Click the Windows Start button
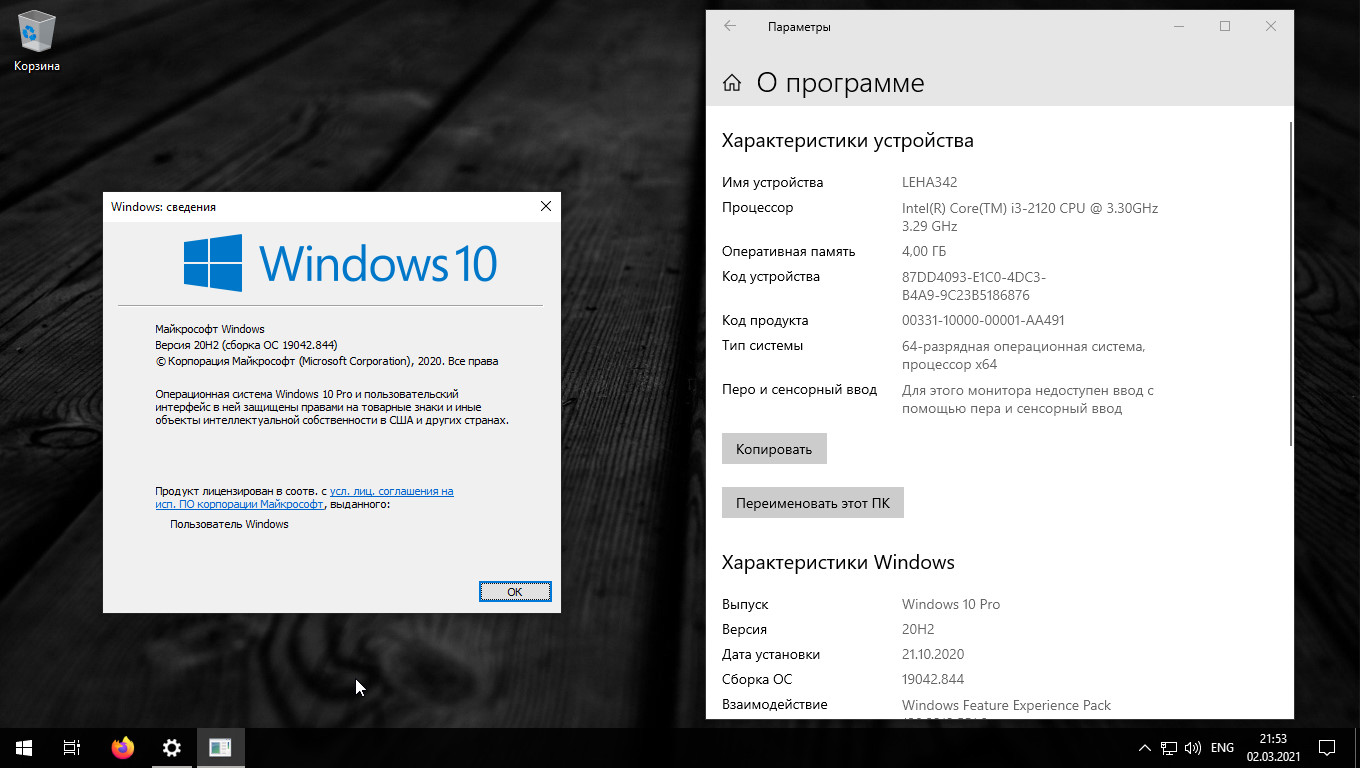The height and width of the screenshot is (768, 1360). pyautogui.click(x=24, y=747)
